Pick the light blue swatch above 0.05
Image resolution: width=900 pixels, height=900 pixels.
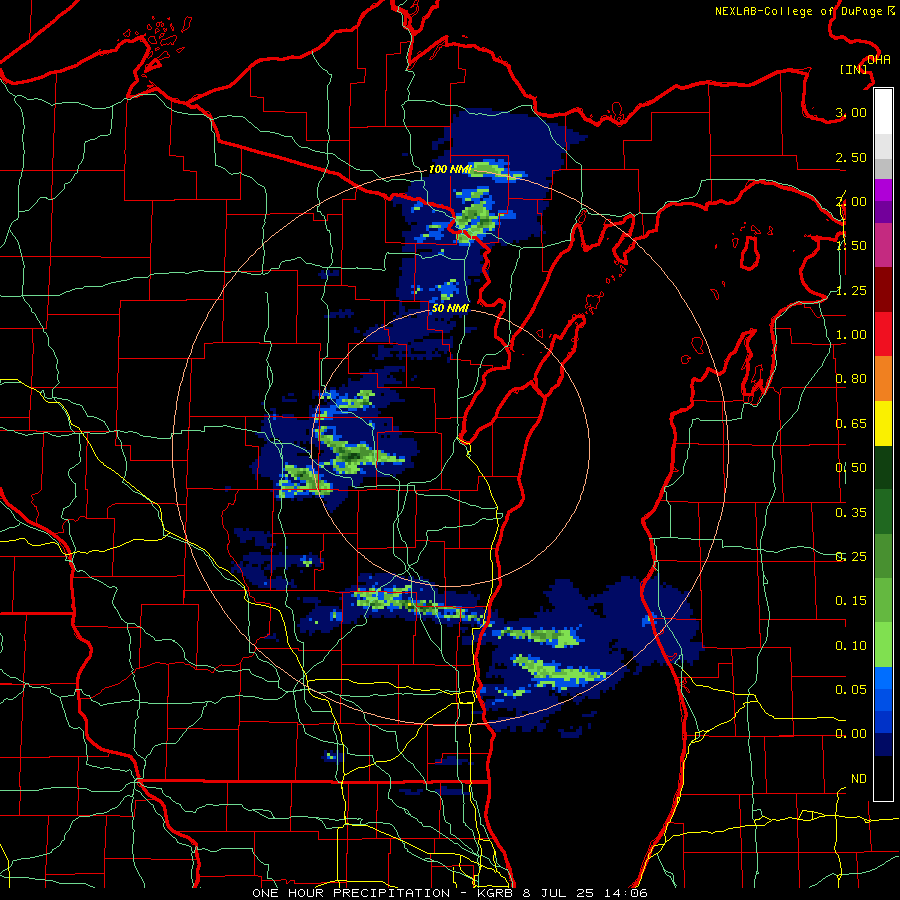point(883,677)
